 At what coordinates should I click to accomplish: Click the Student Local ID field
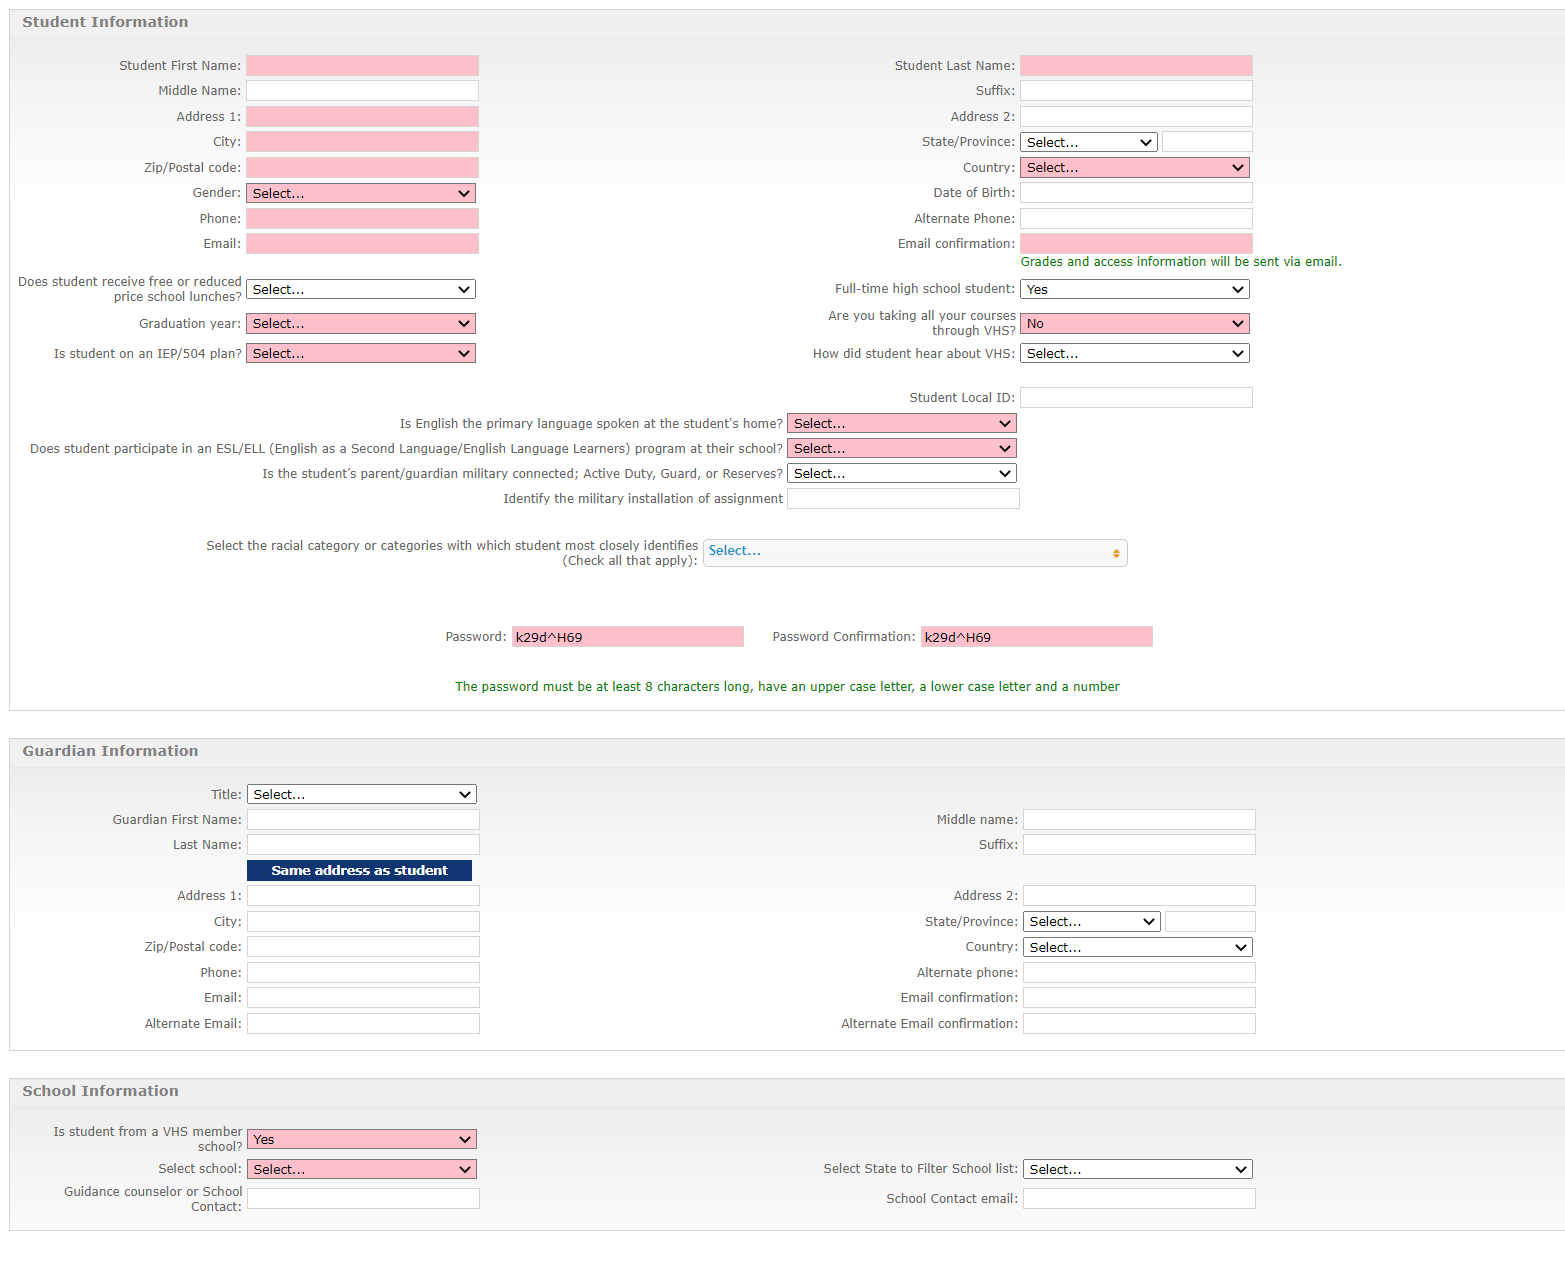coord(1136,398)
